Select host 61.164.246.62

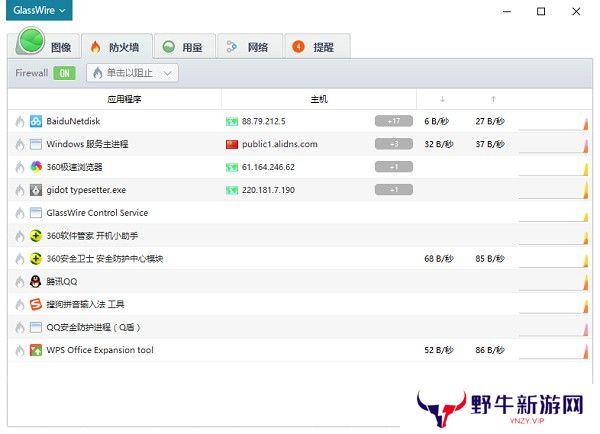tap(268, 167)
